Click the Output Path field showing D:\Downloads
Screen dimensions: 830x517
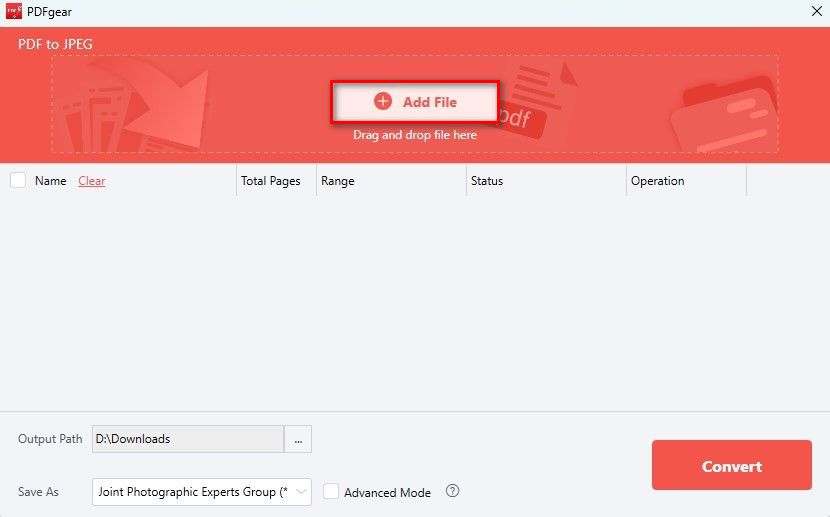click(x=188, y=439)
